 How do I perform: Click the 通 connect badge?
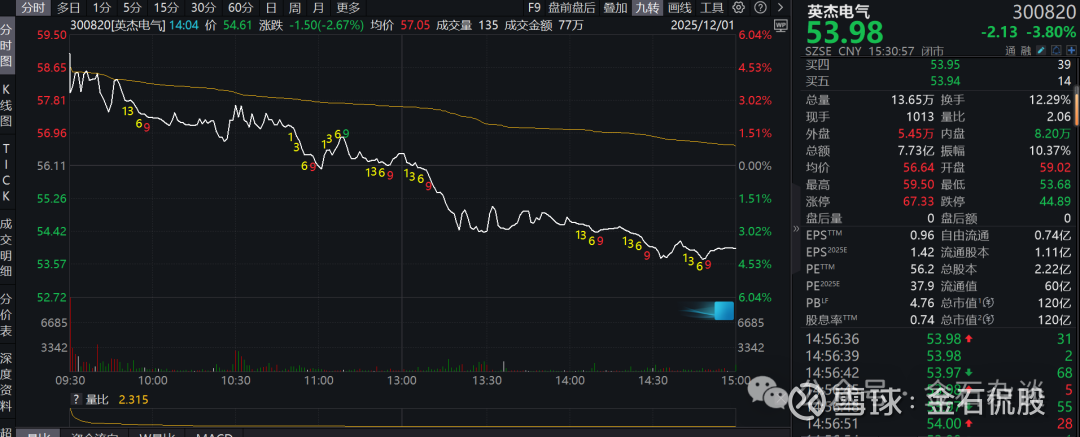pos(1010,50)
